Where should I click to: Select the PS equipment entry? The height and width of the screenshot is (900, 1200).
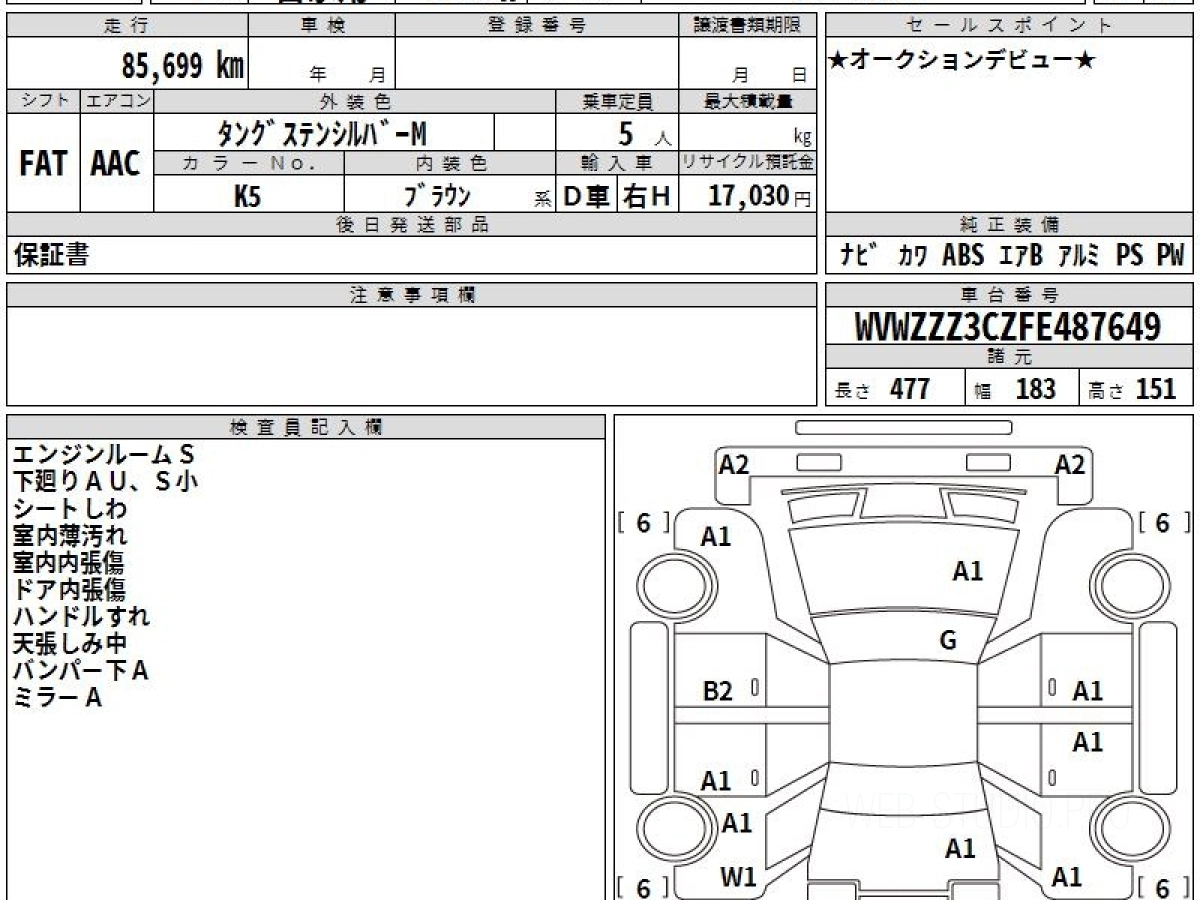[x=1130, y=256]
